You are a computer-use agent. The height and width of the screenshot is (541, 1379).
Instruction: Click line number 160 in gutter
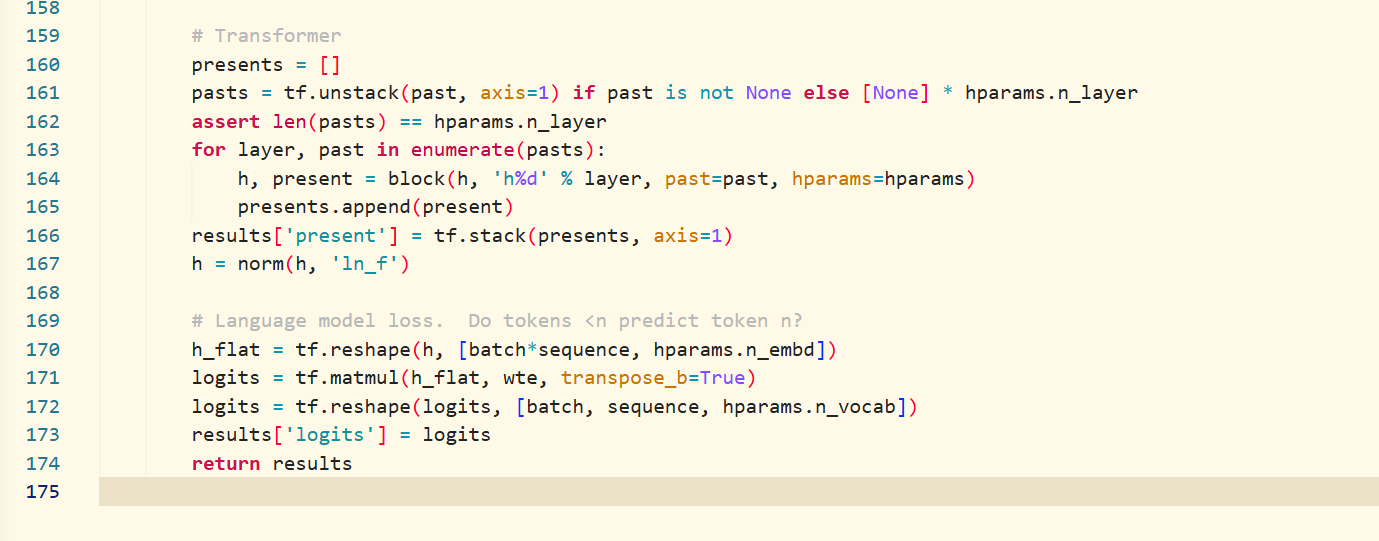tap(41, 65)
